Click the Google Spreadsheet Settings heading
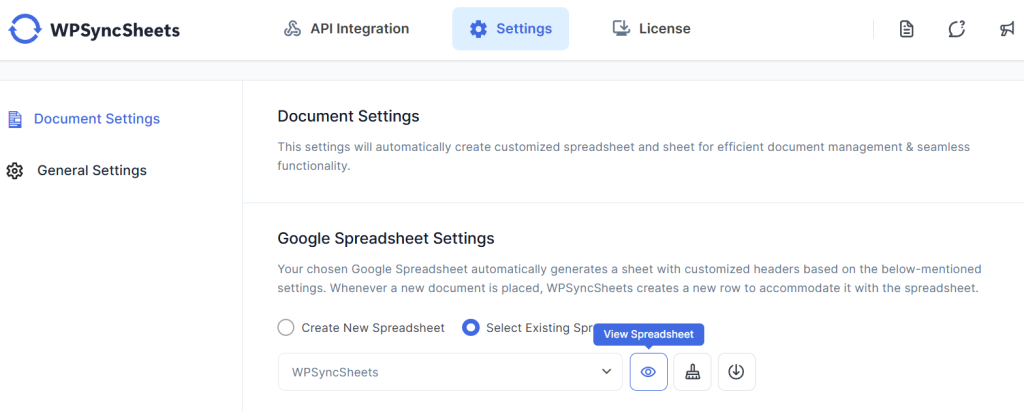 (x=386, y=238)
